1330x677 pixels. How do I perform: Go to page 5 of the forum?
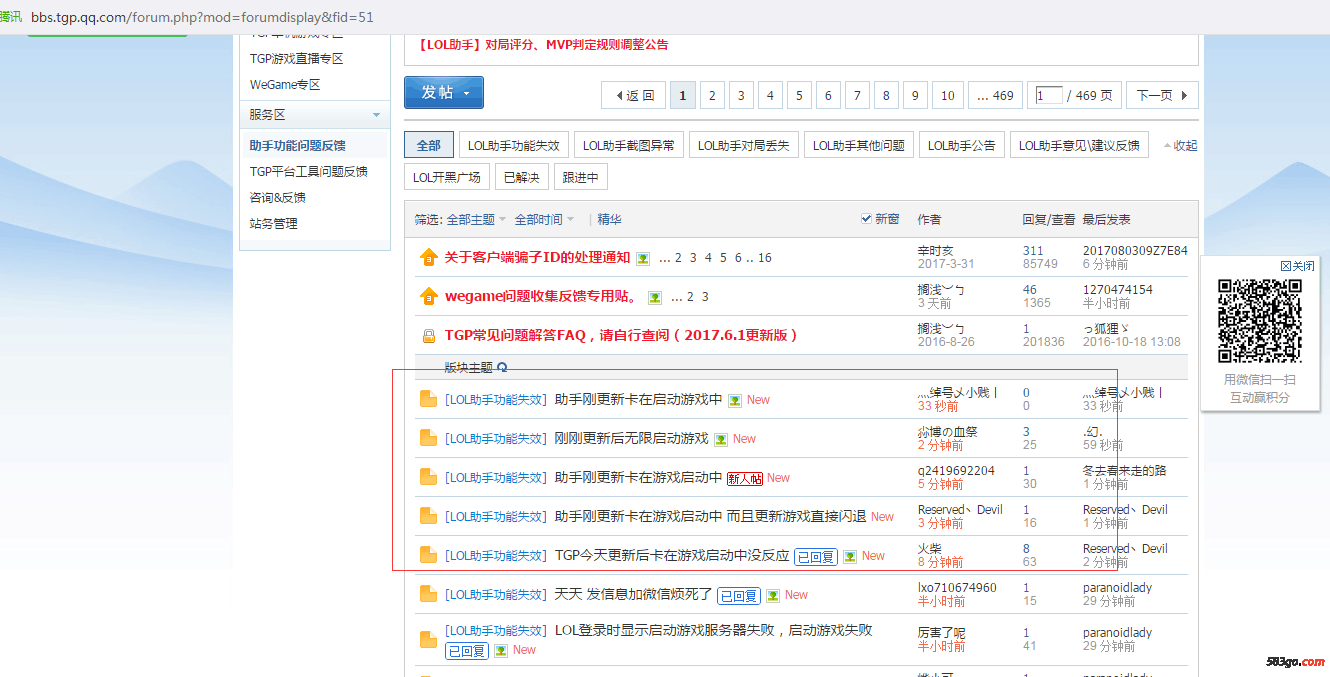[x=799, y=96]
